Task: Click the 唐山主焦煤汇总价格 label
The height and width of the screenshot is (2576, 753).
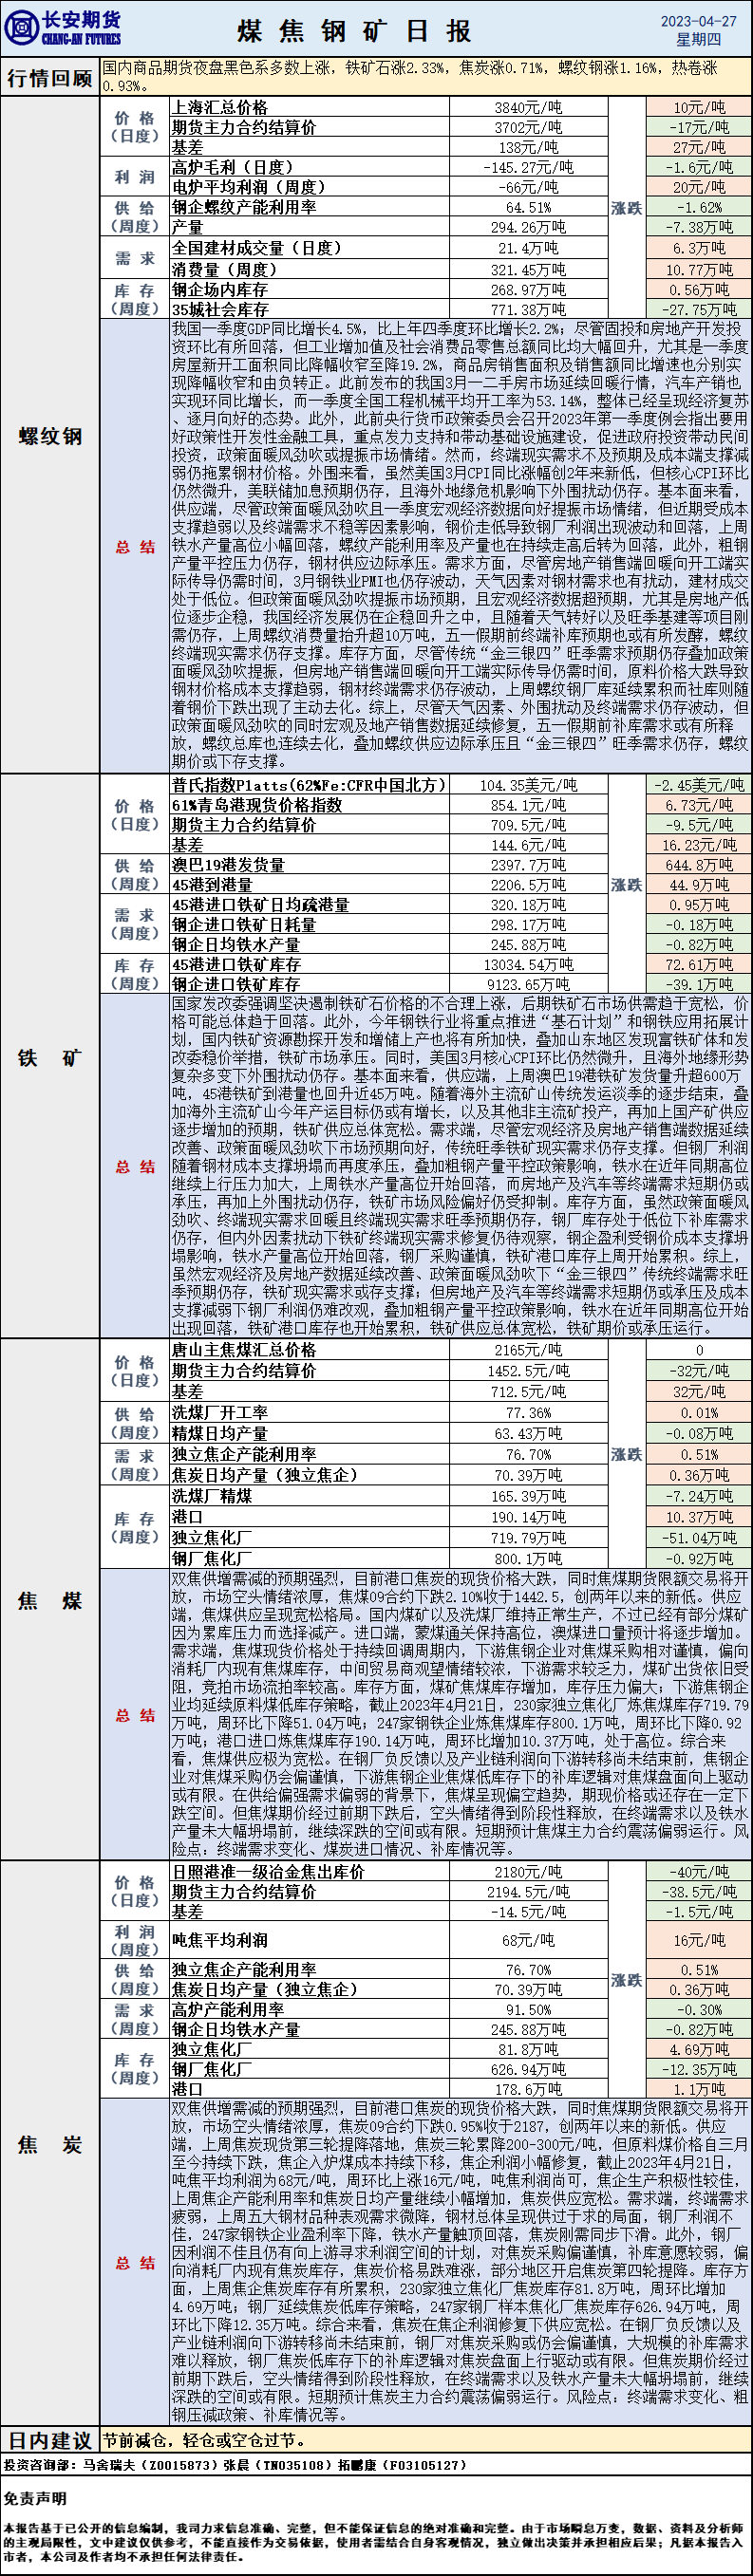Action: (x=244, y=1350)
